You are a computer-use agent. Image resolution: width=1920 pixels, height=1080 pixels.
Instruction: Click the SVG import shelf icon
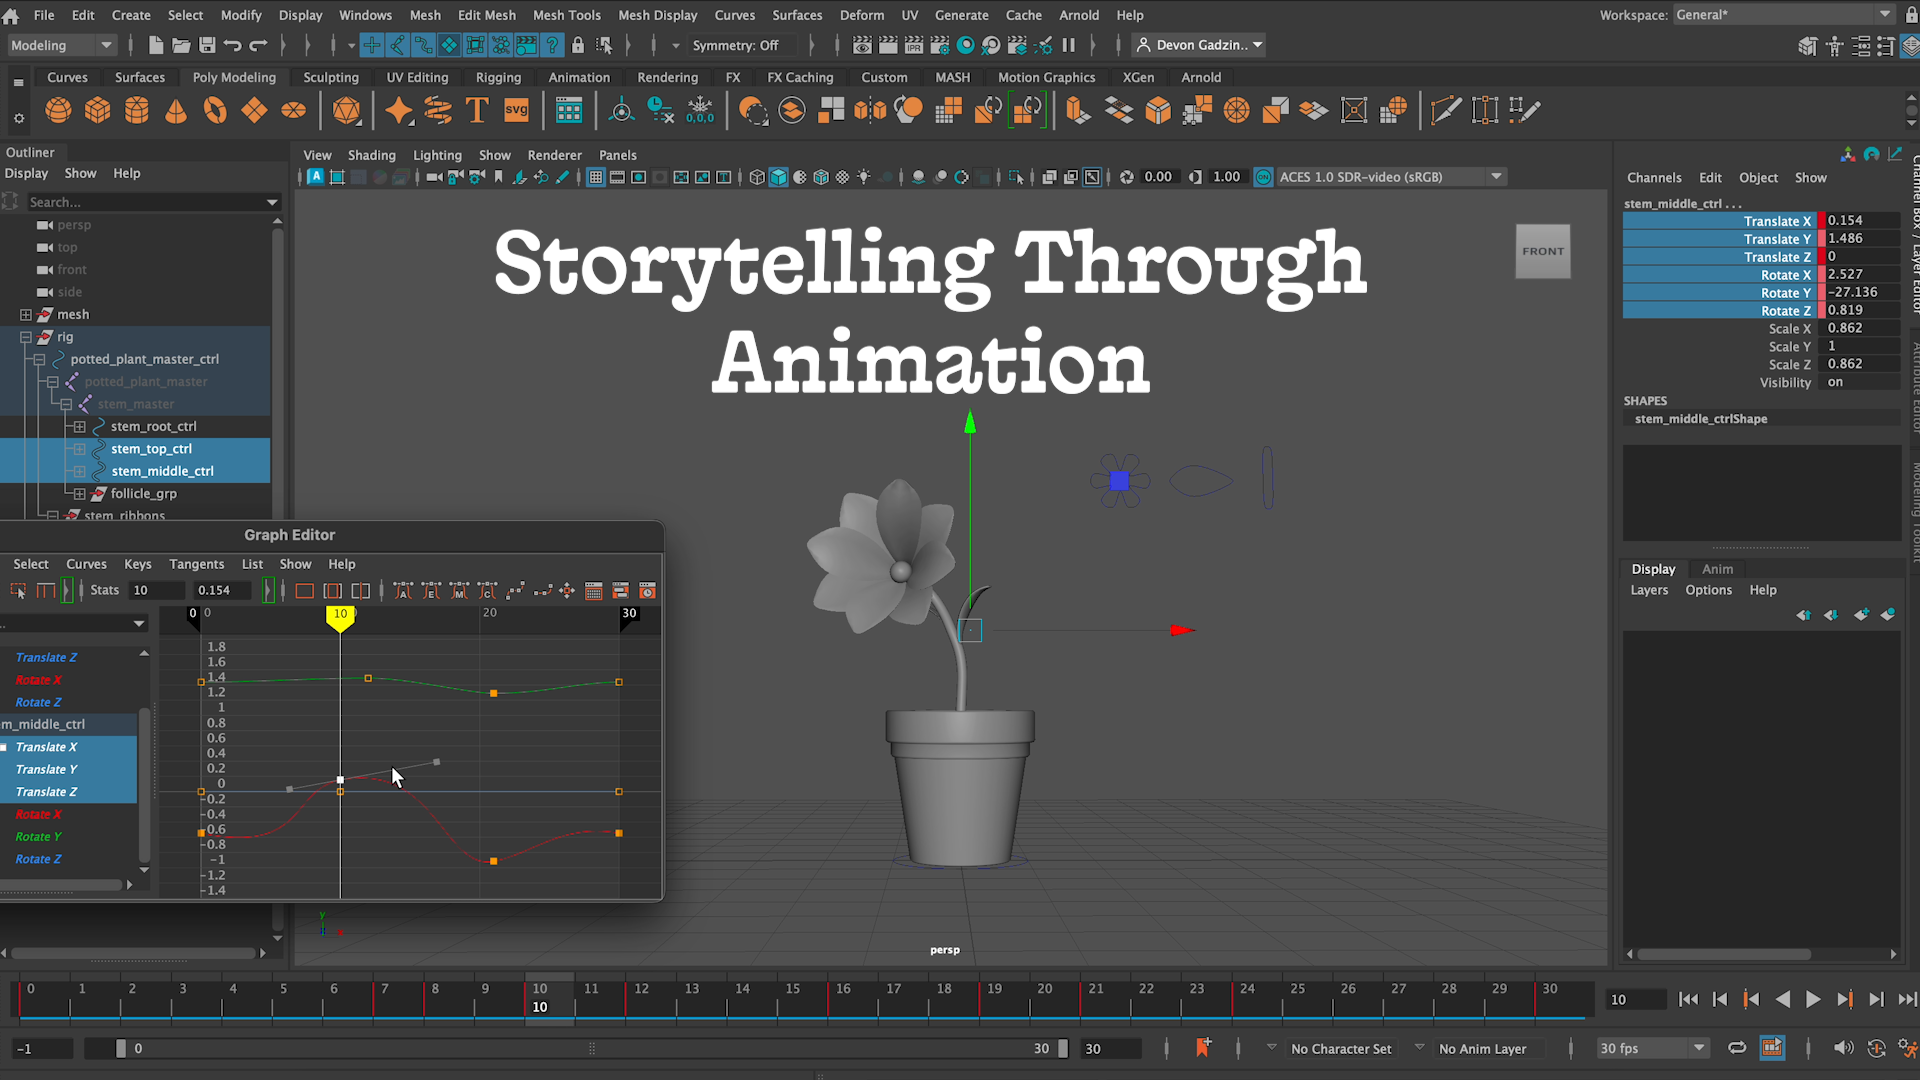click(516, 111)
